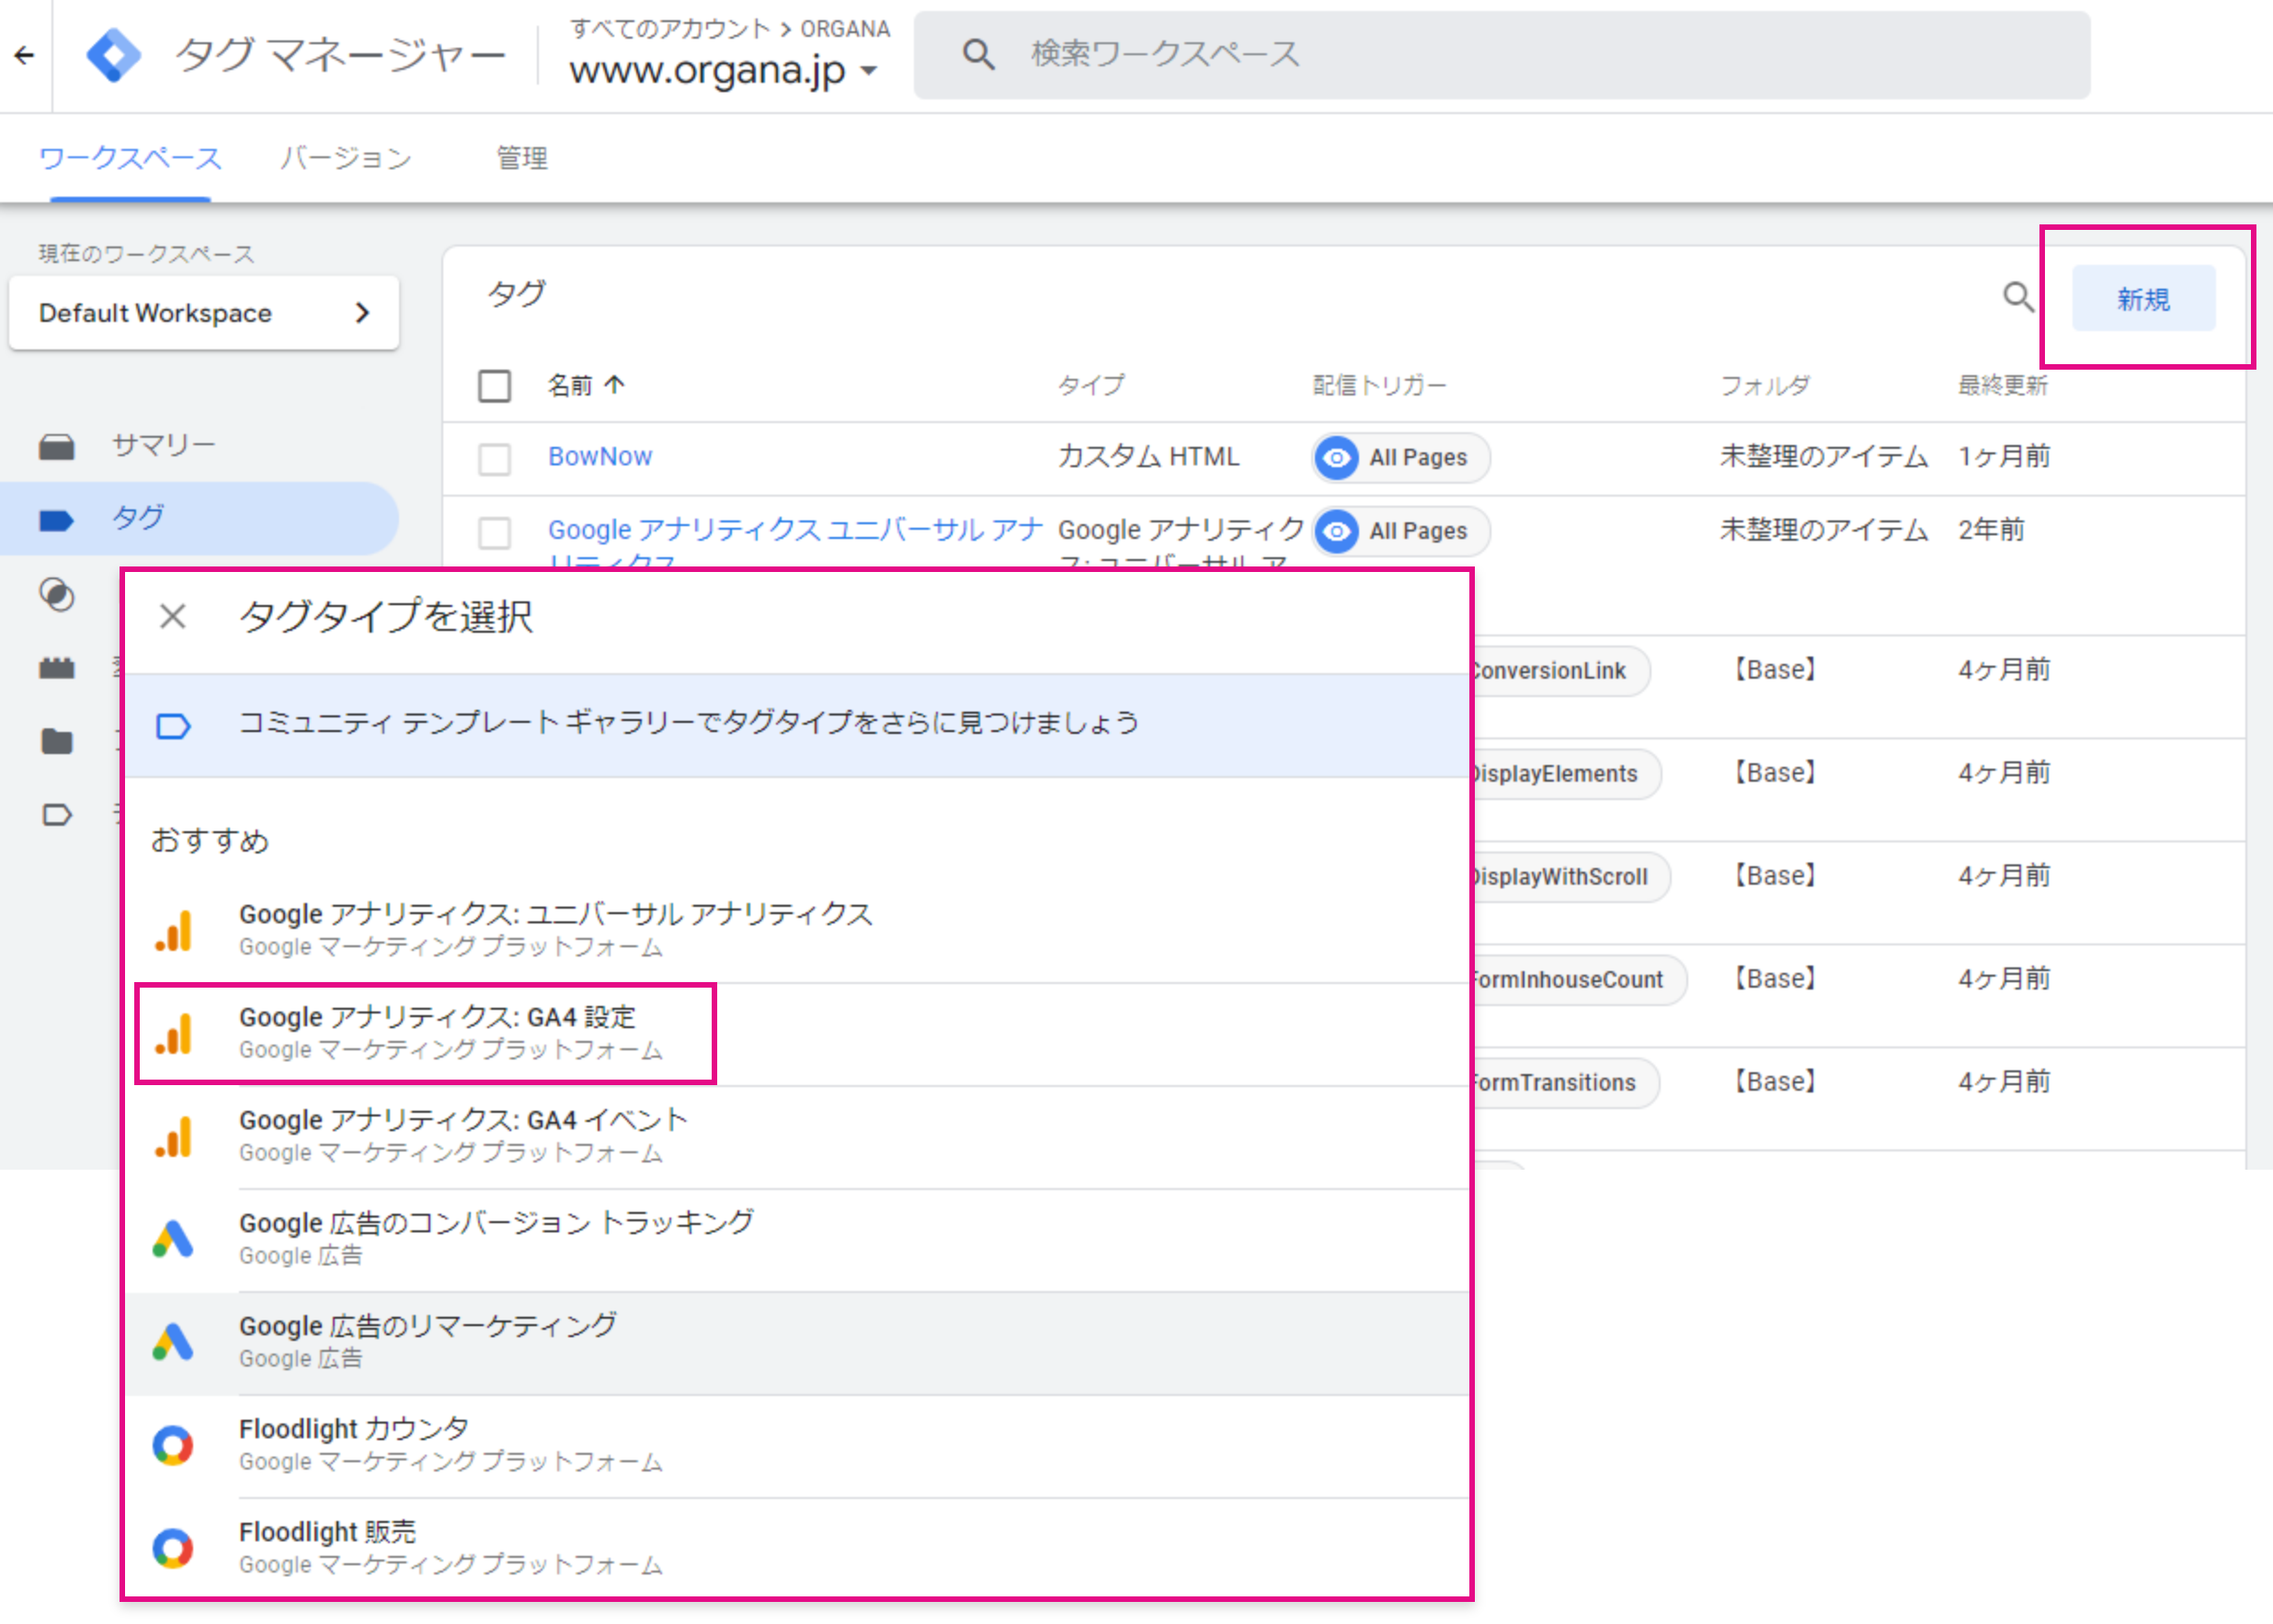Switch to the バージョン tab
The height and width of the screenshot is (1624, 2273).
[345, 158]
